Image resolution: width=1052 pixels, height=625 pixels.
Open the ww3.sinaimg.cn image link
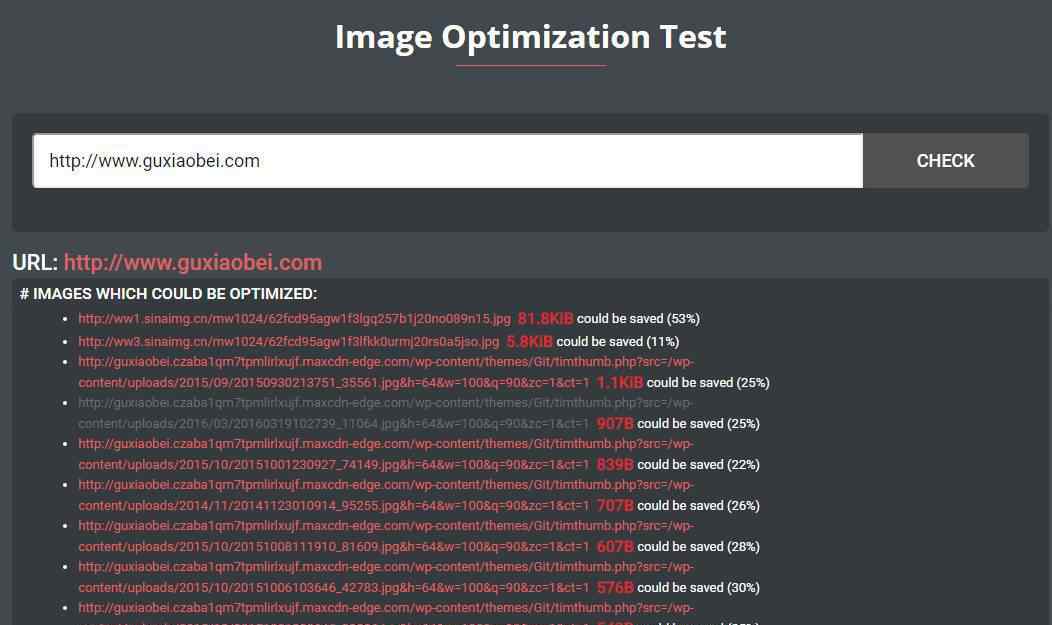288,342
